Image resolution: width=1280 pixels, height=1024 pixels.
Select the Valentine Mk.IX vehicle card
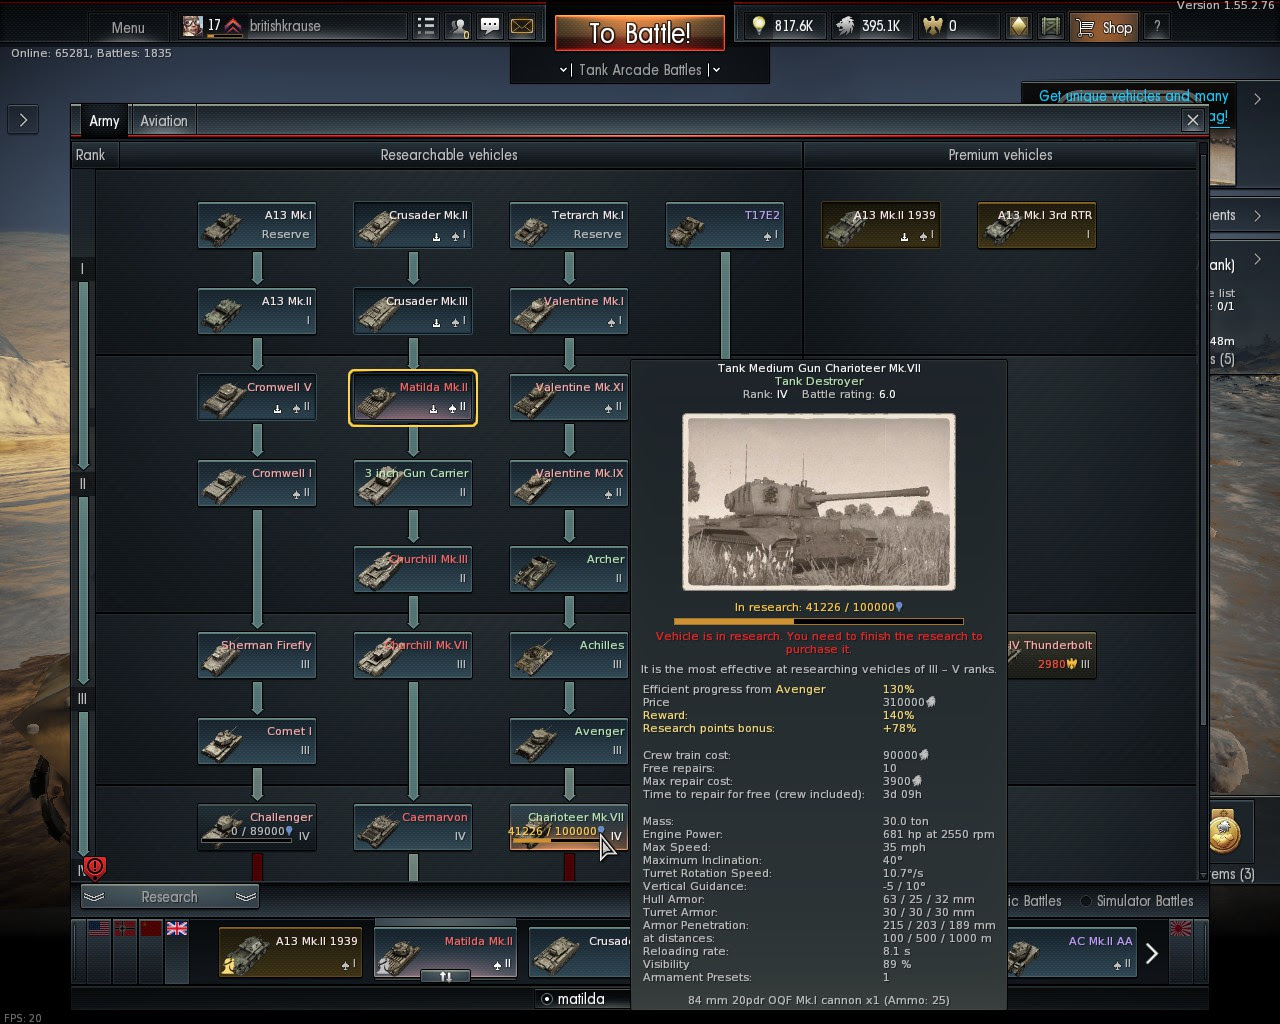coord(569,483)
